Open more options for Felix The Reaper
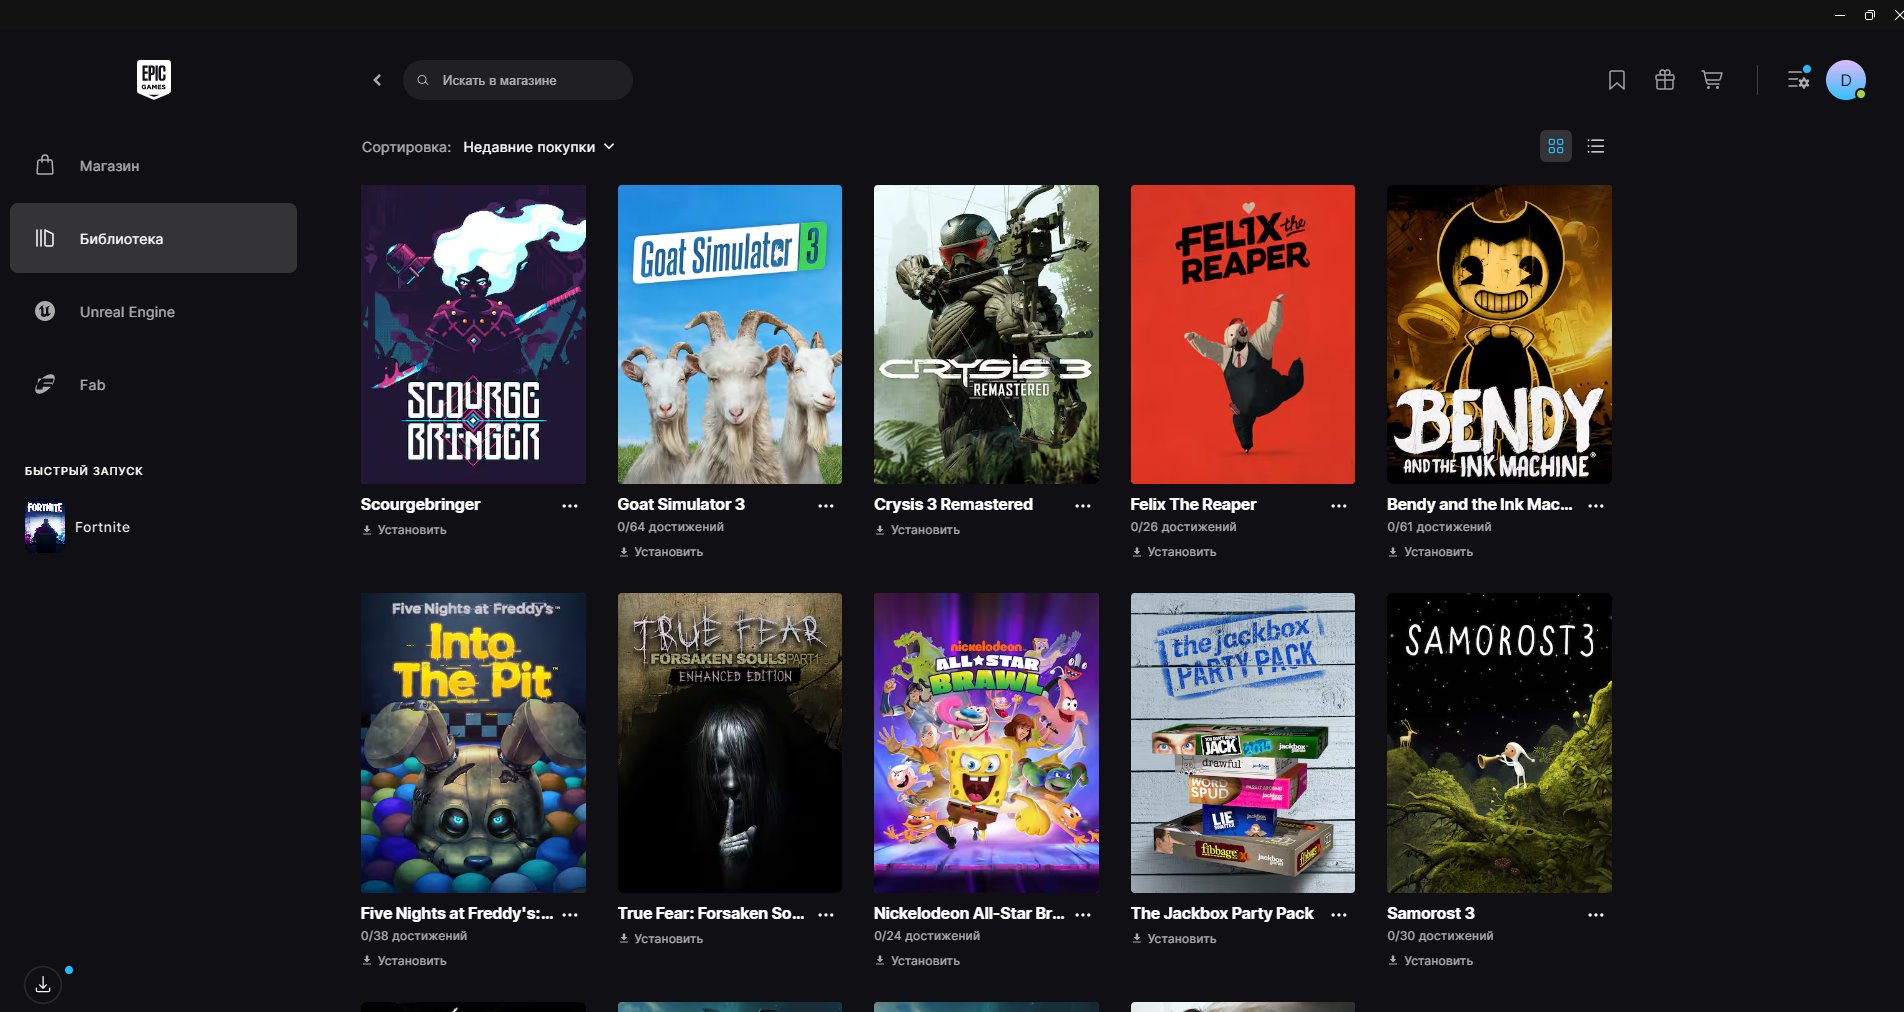The height and width of the screenshot is (1012, 1904). [x=1339, y=506]
